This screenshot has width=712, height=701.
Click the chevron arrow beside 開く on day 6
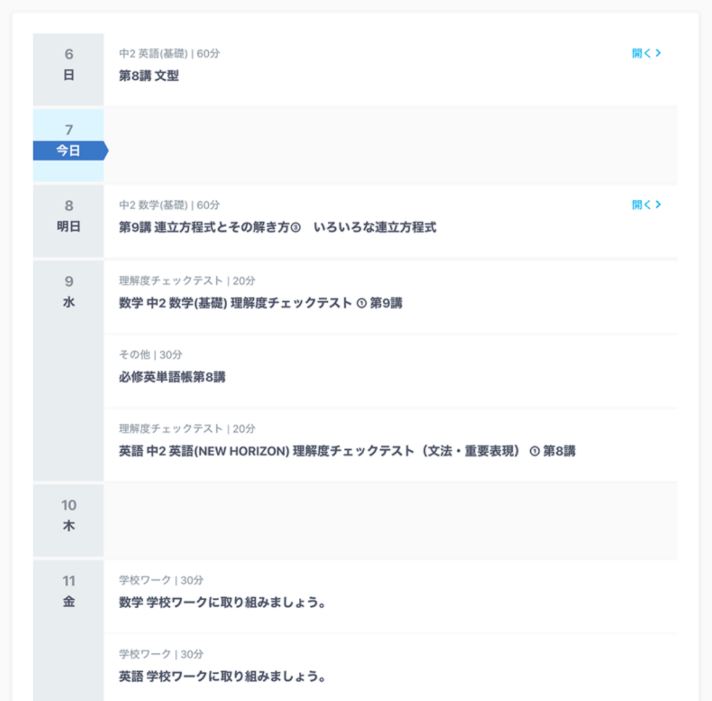coord(658,53)
